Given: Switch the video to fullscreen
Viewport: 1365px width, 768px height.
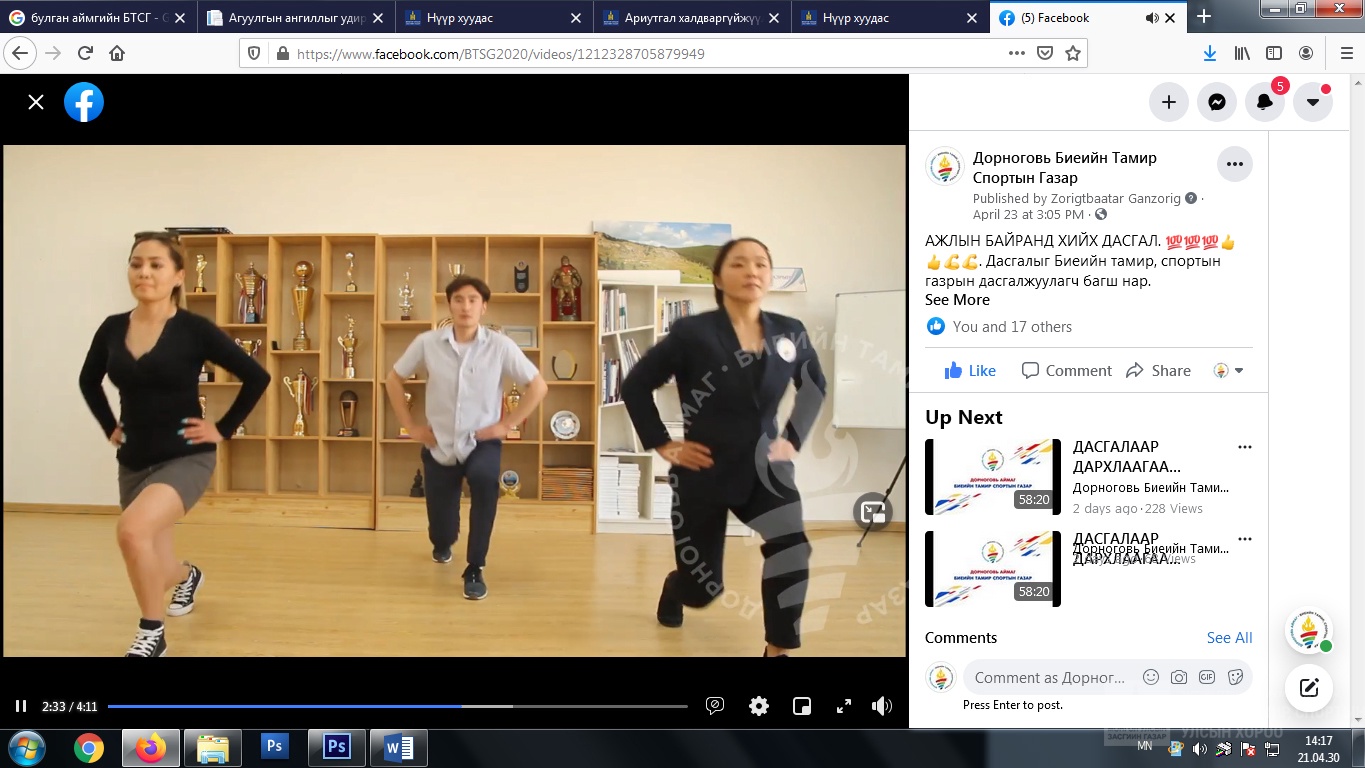Looking at the screenshot, I should (844, 706).
